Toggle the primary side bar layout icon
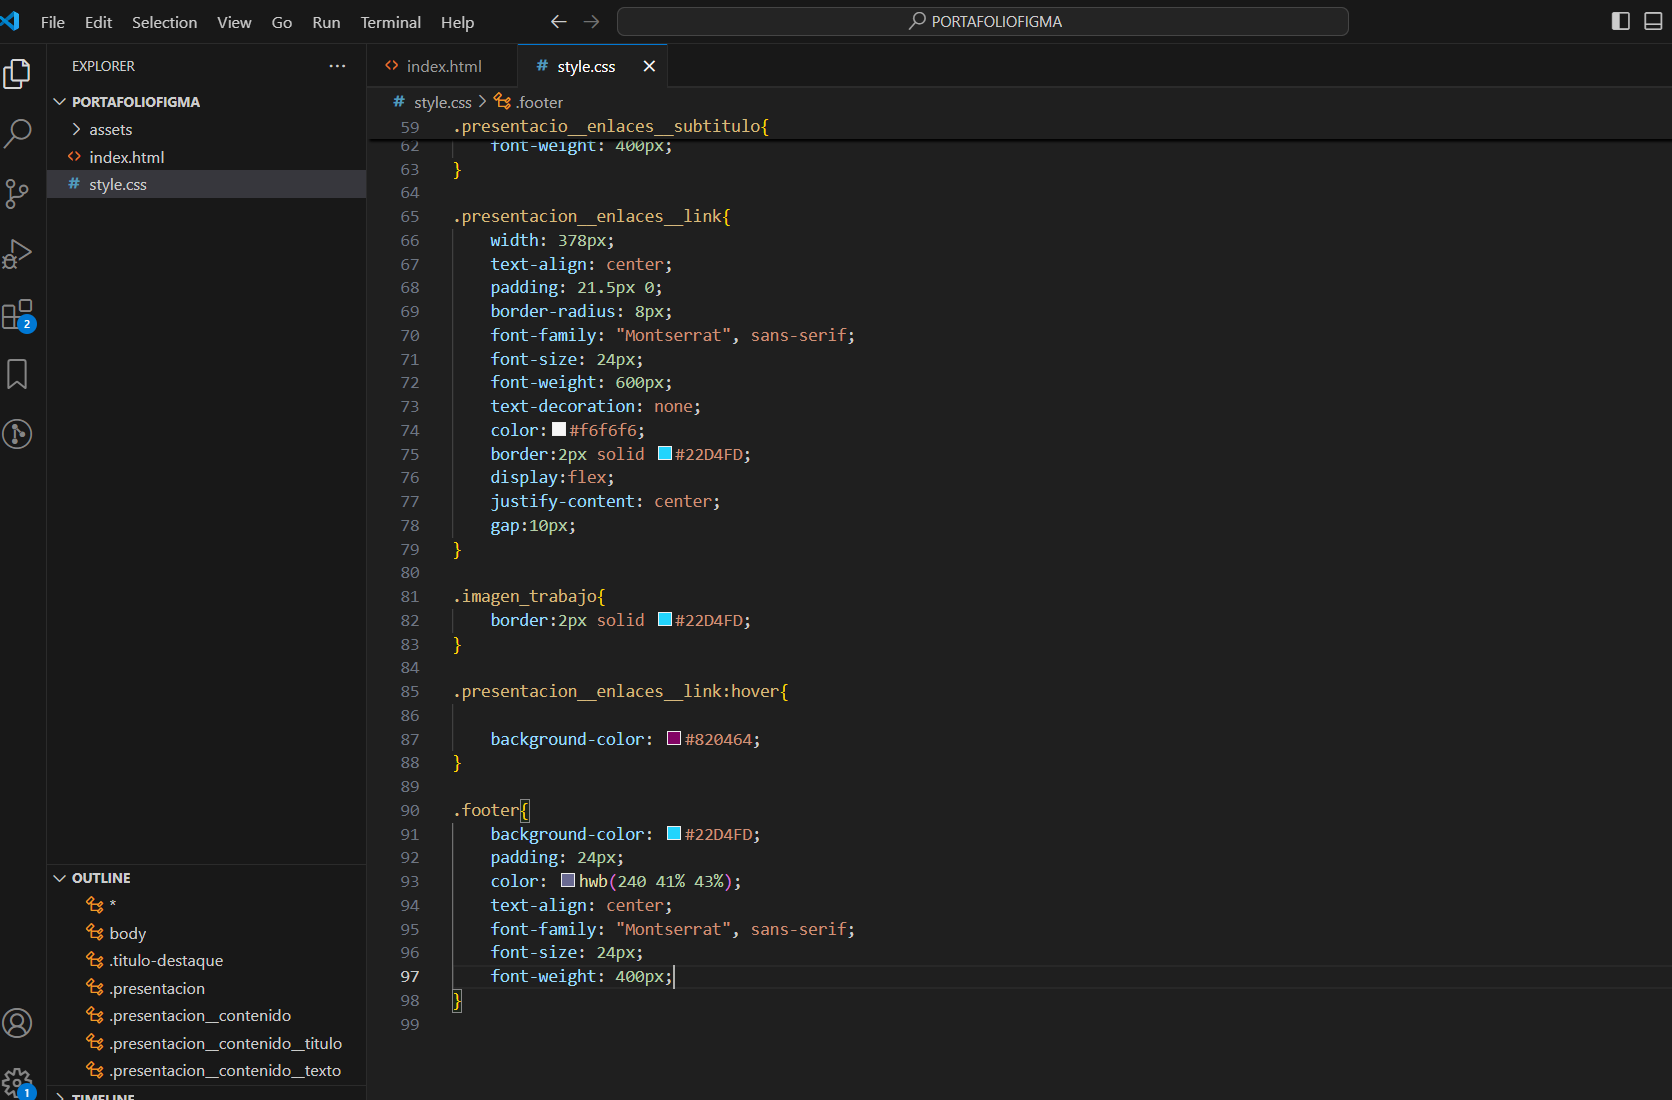The height and width of the screenshot is (1100, 1672). [x=1621, y=21]
